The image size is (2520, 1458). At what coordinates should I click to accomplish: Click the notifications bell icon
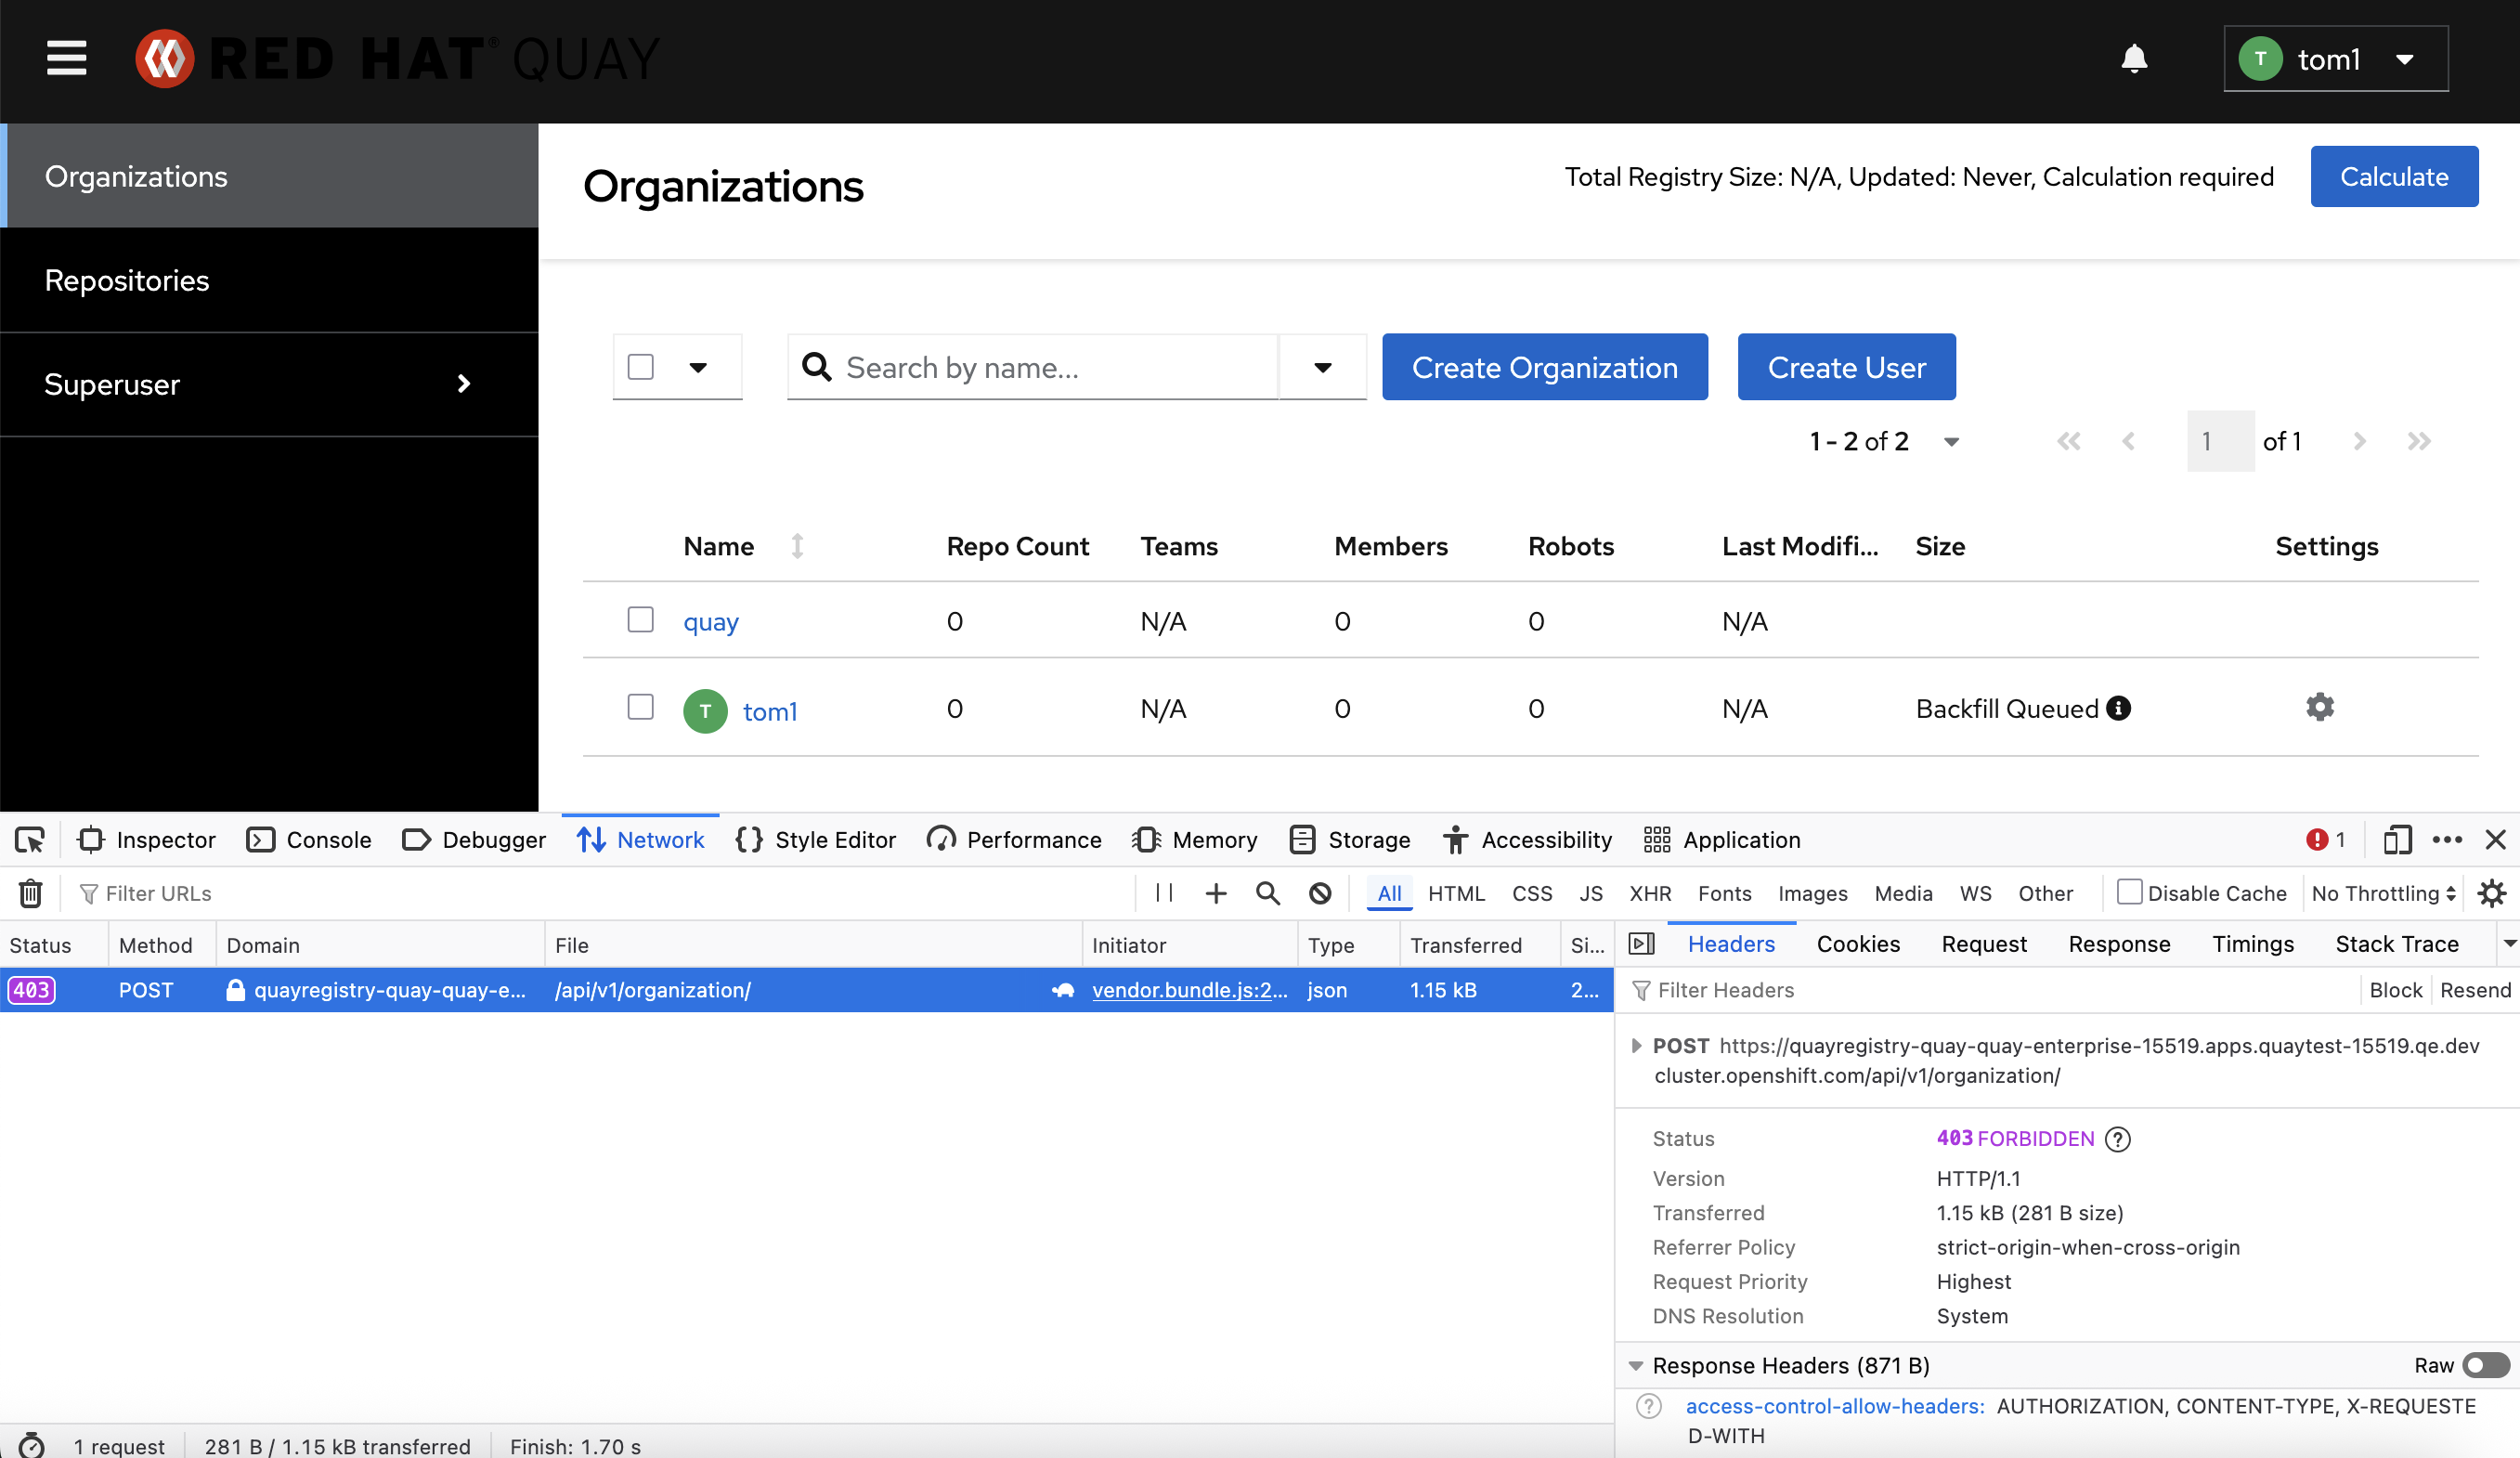point(2134,58)
